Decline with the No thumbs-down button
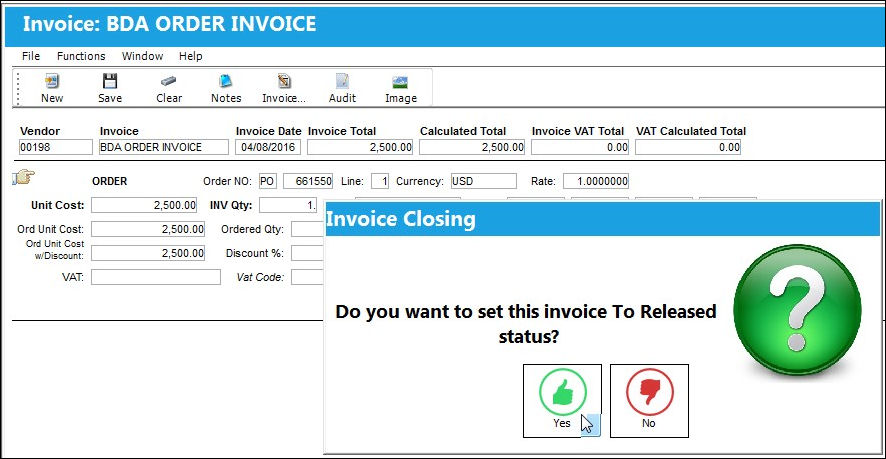 649,401
